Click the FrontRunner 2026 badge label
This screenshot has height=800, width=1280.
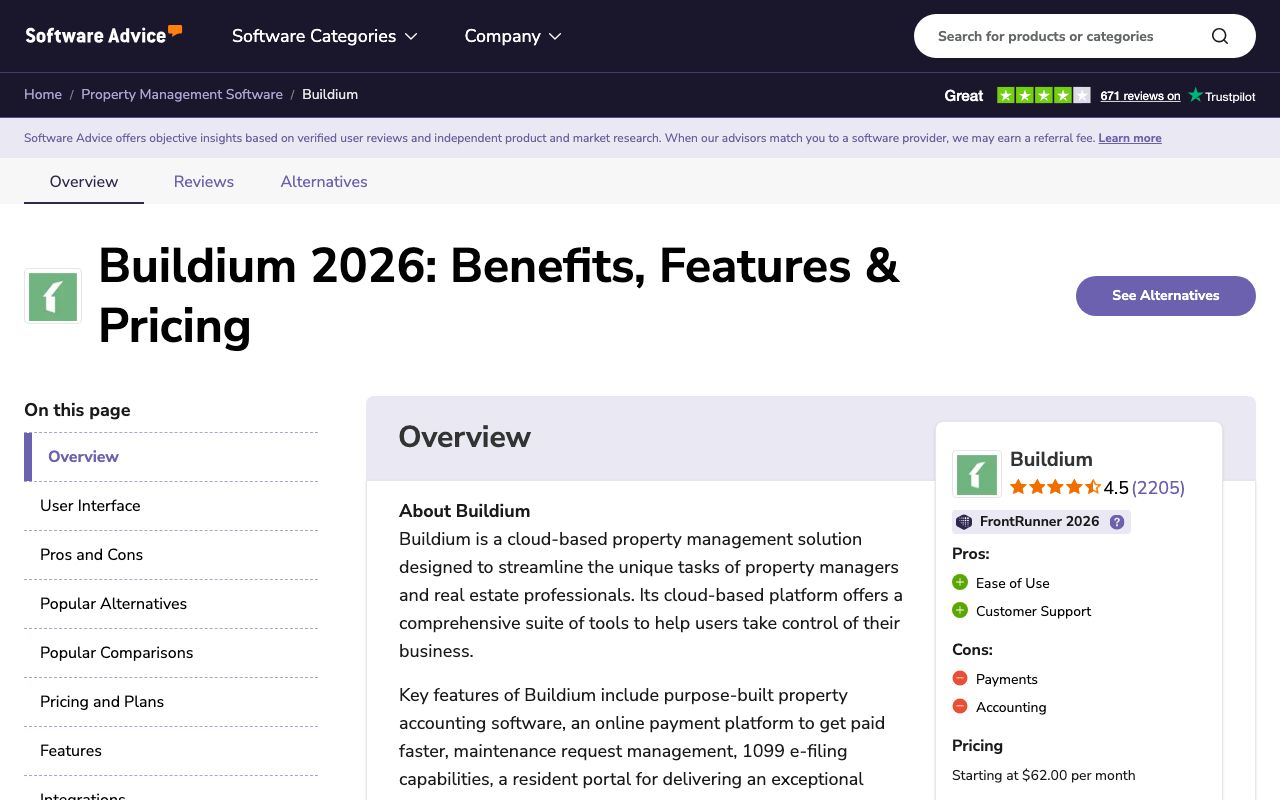pos(1040,521)
